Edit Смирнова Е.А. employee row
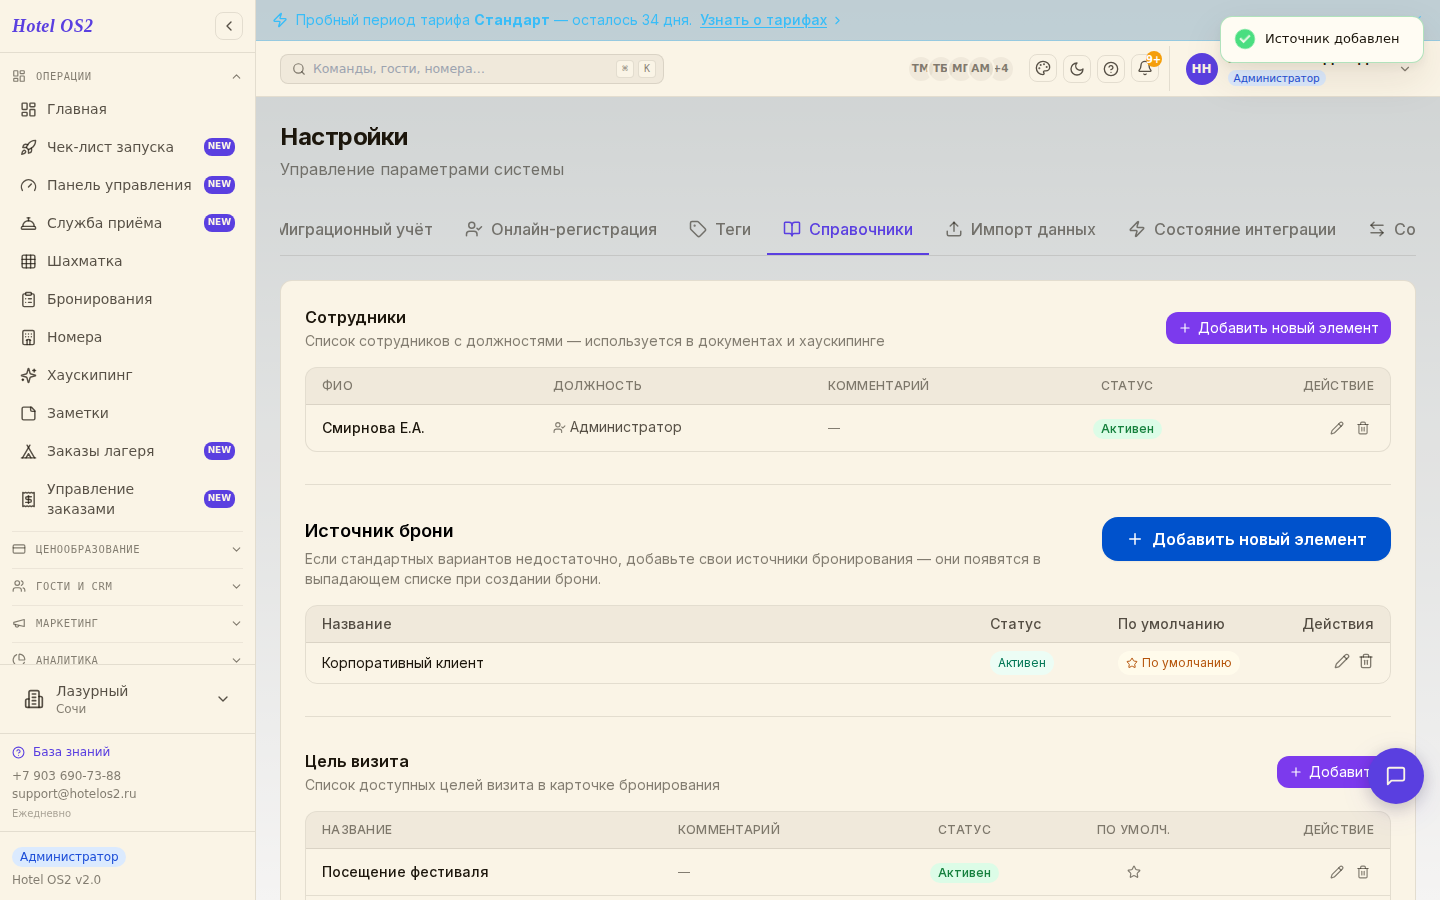The image size is (1440, 900). point(1337,428)
